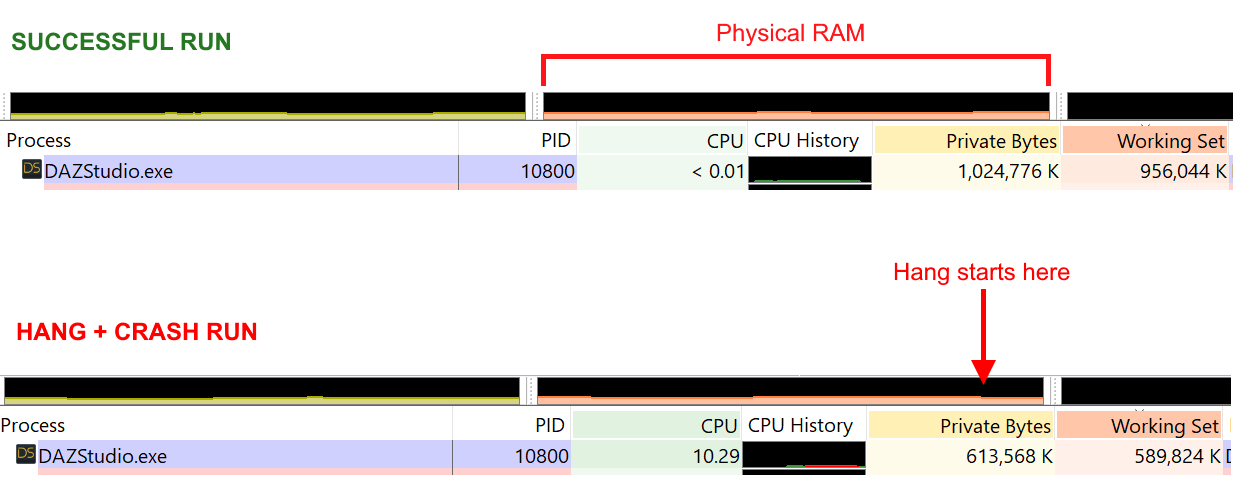Open the physical RAM graph under the red bracket
The width and height of the screenshot is (1233, 495).
tap(796, 105)
